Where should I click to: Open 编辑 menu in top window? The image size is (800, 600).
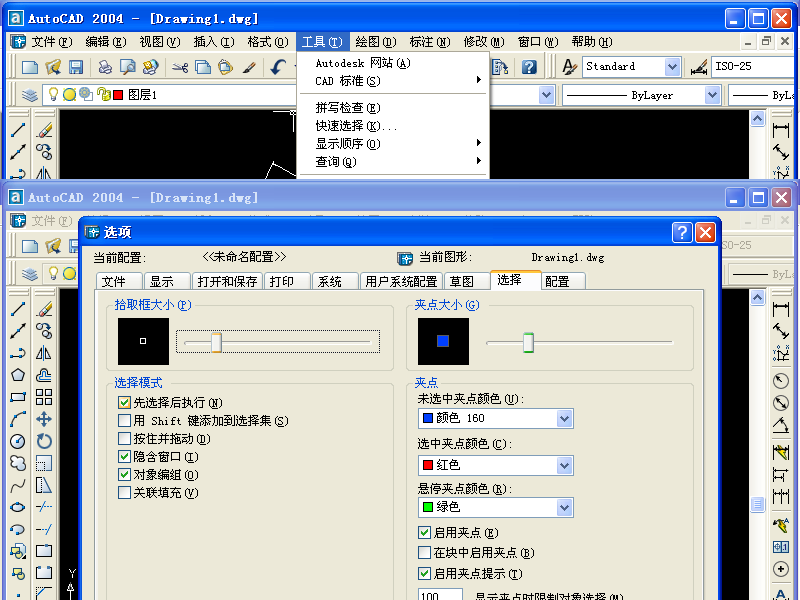[106, 42]
